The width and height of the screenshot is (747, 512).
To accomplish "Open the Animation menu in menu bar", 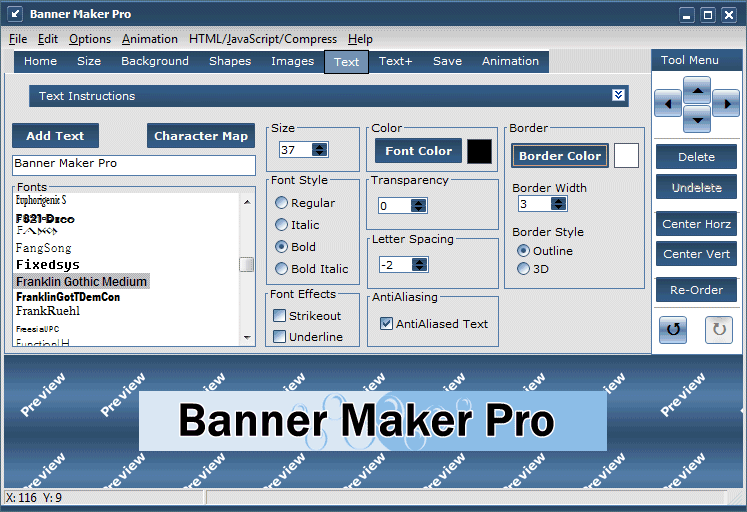I will tap(148, 39).
